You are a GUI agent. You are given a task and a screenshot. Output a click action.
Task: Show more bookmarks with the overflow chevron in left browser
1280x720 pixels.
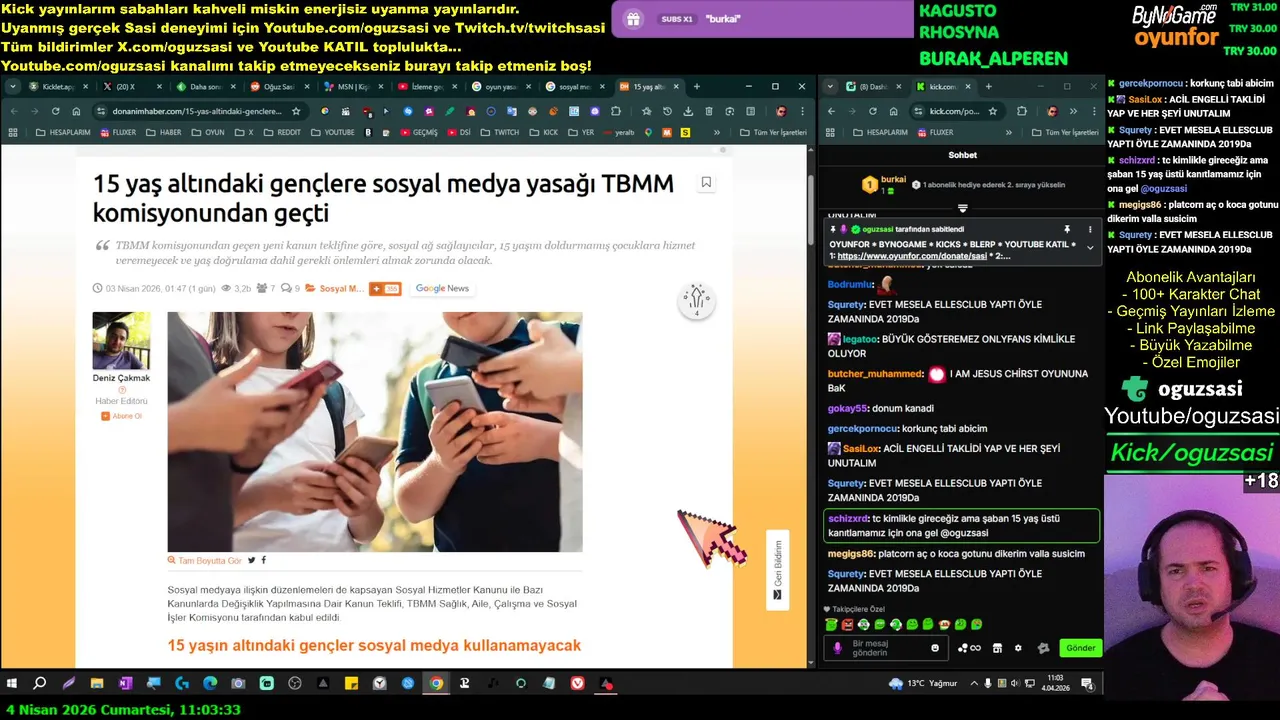coord(716,132)
